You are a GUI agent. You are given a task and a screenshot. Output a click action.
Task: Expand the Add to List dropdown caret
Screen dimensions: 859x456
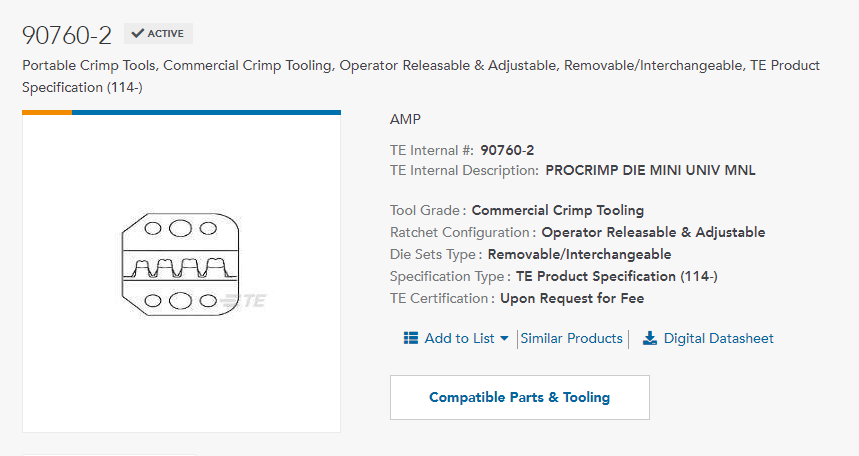pos(504,339)
